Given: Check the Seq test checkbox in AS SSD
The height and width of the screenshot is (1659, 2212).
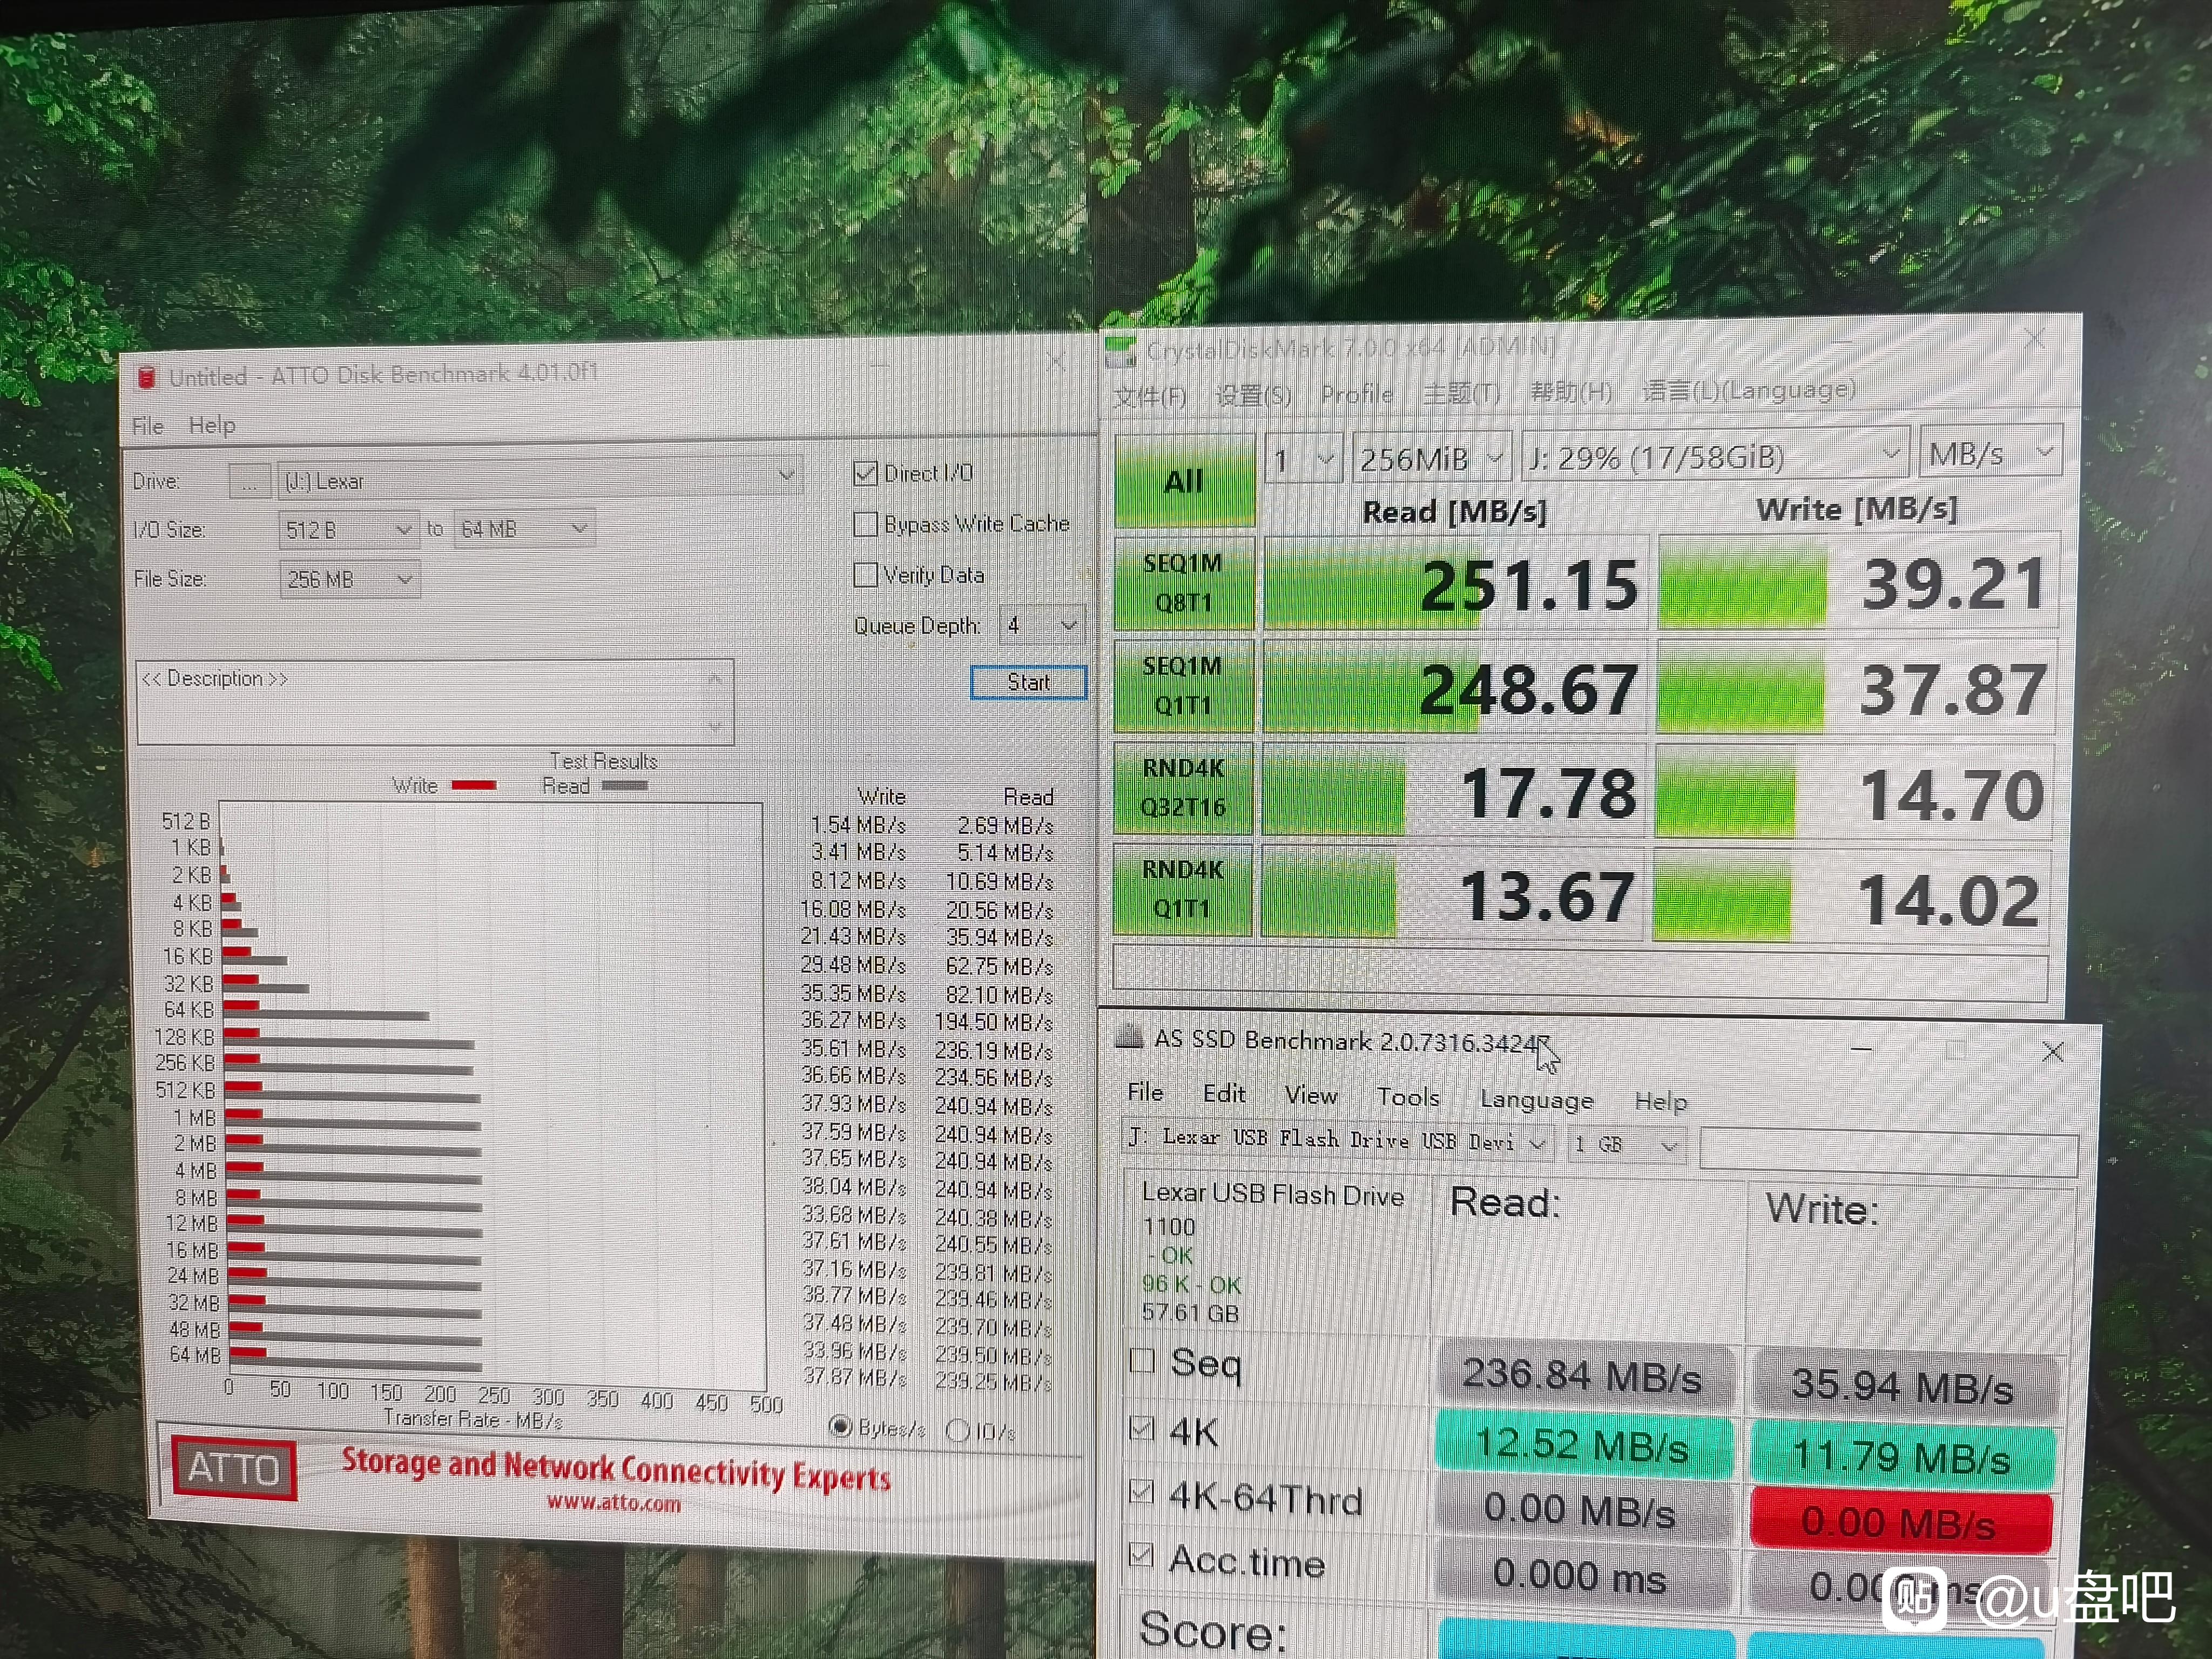Looking at the screenshot, I should (1142, 1360).
